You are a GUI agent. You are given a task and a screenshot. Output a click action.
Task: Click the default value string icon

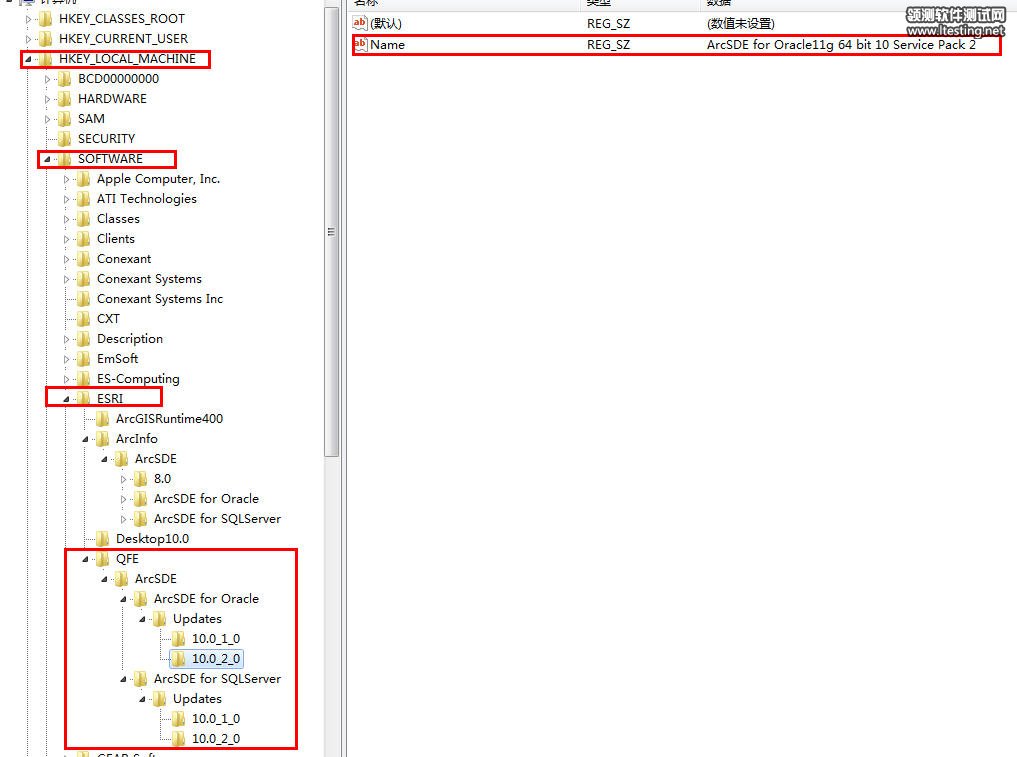[361, 23]
